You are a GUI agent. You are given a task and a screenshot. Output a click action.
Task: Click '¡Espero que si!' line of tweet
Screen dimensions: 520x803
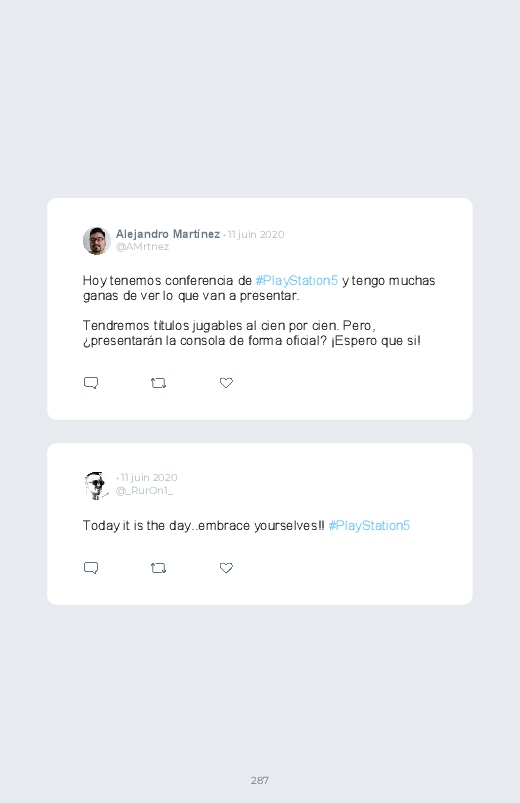click(x=376, y=341)
